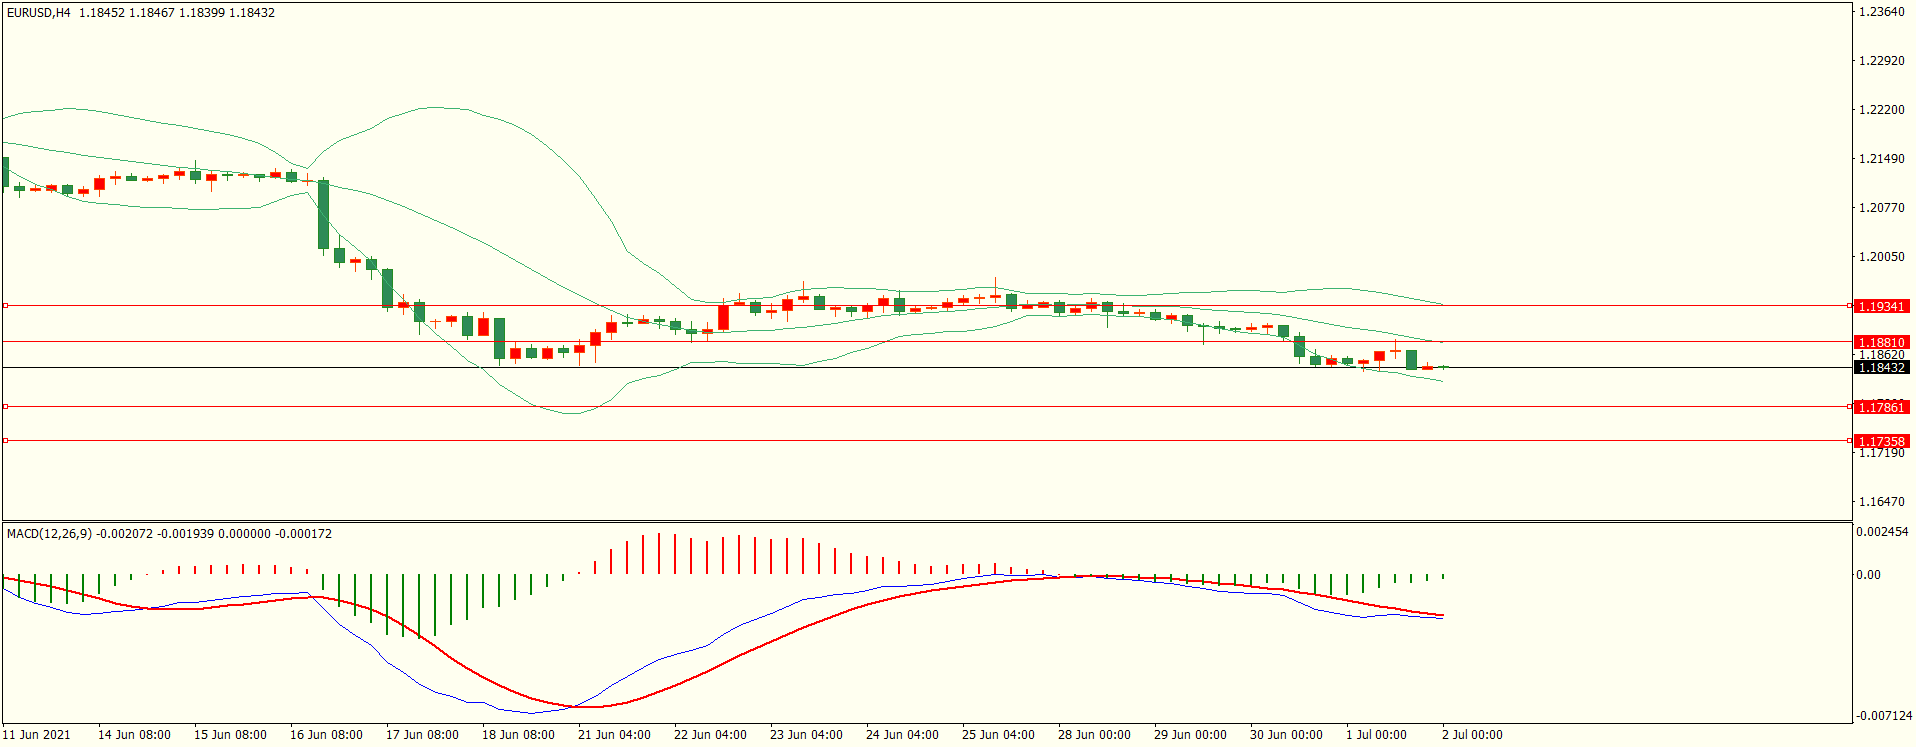Click the -0.007124 MACD scale label
This screenshot has height=747, width=1916.
[x=1884, y=716]
